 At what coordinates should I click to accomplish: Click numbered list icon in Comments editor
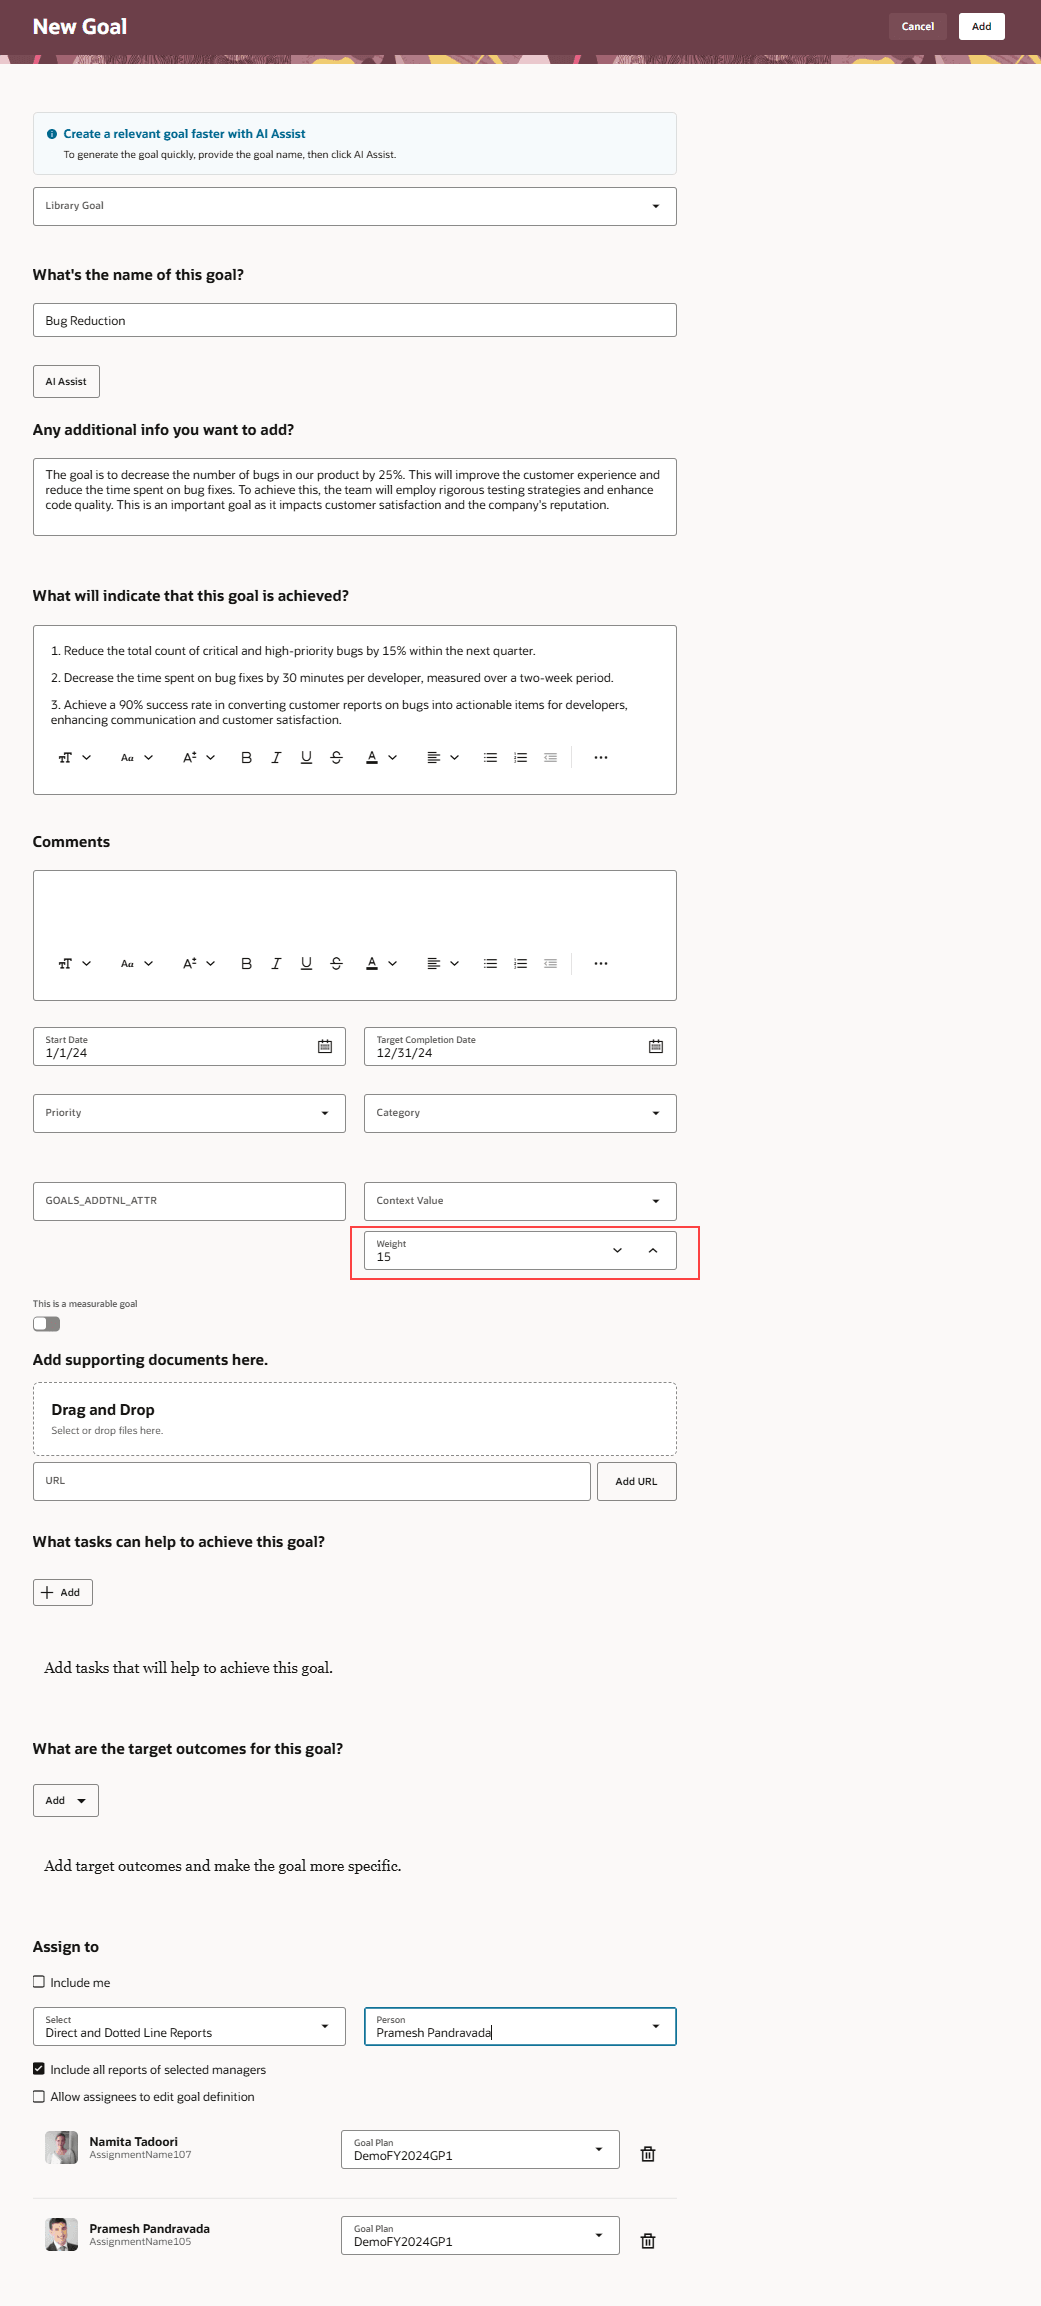520,964
